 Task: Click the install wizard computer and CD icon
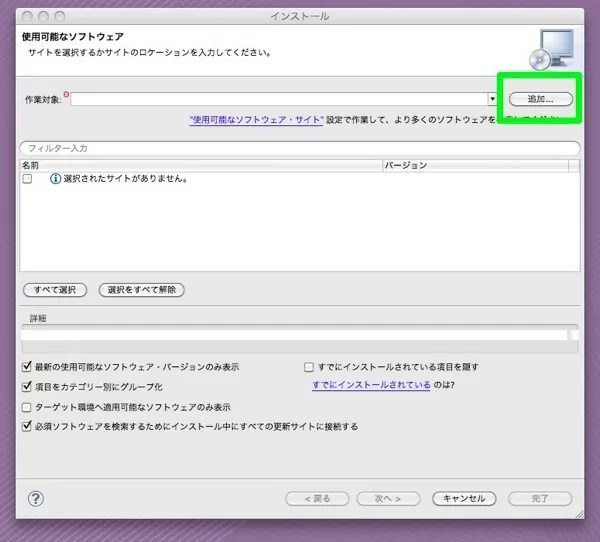[x=551, y=49]
